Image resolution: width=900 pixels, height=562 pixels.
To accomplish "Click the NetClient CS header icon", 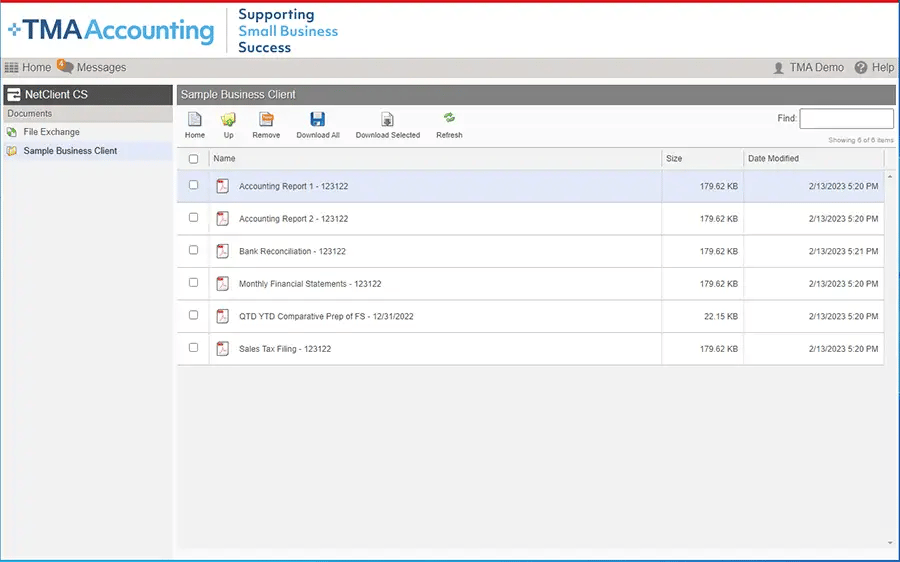I will 14,95.
